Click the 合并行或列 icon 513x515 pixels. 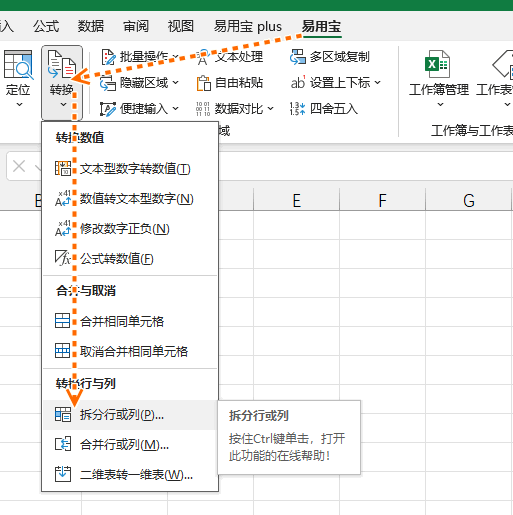[x=63, y=444]
